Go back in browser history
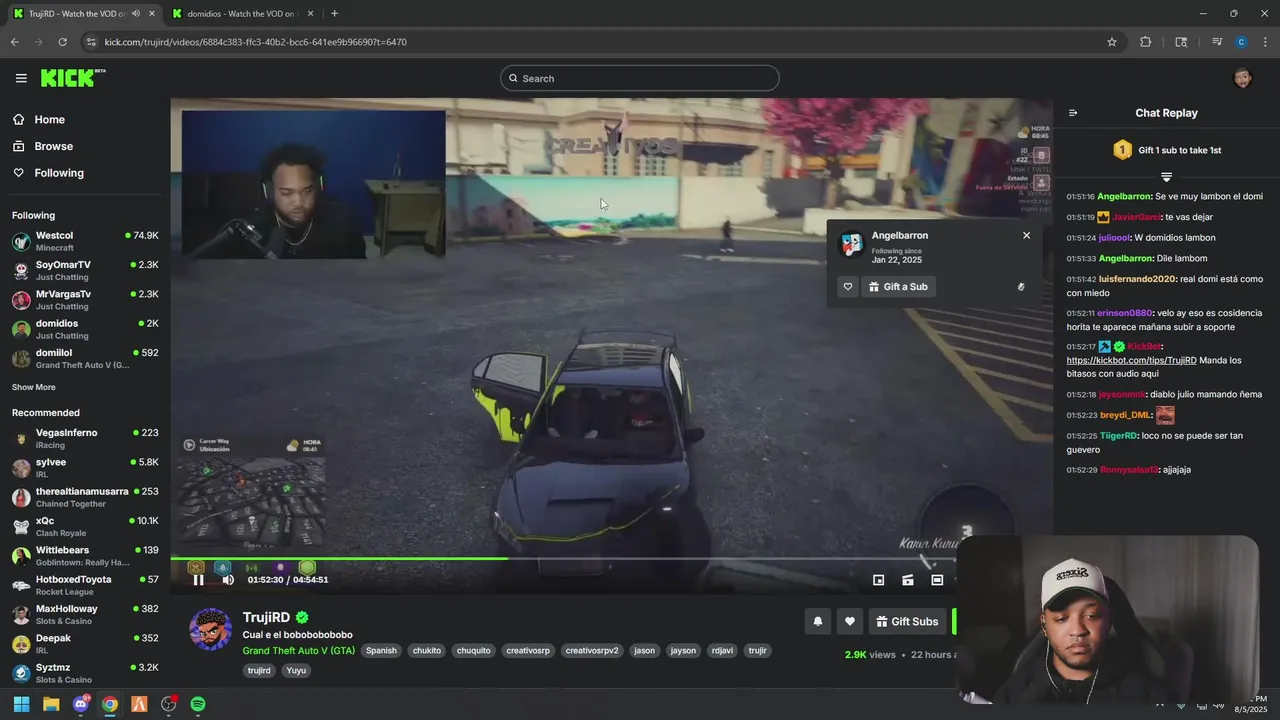 click(x=14, y=42)
